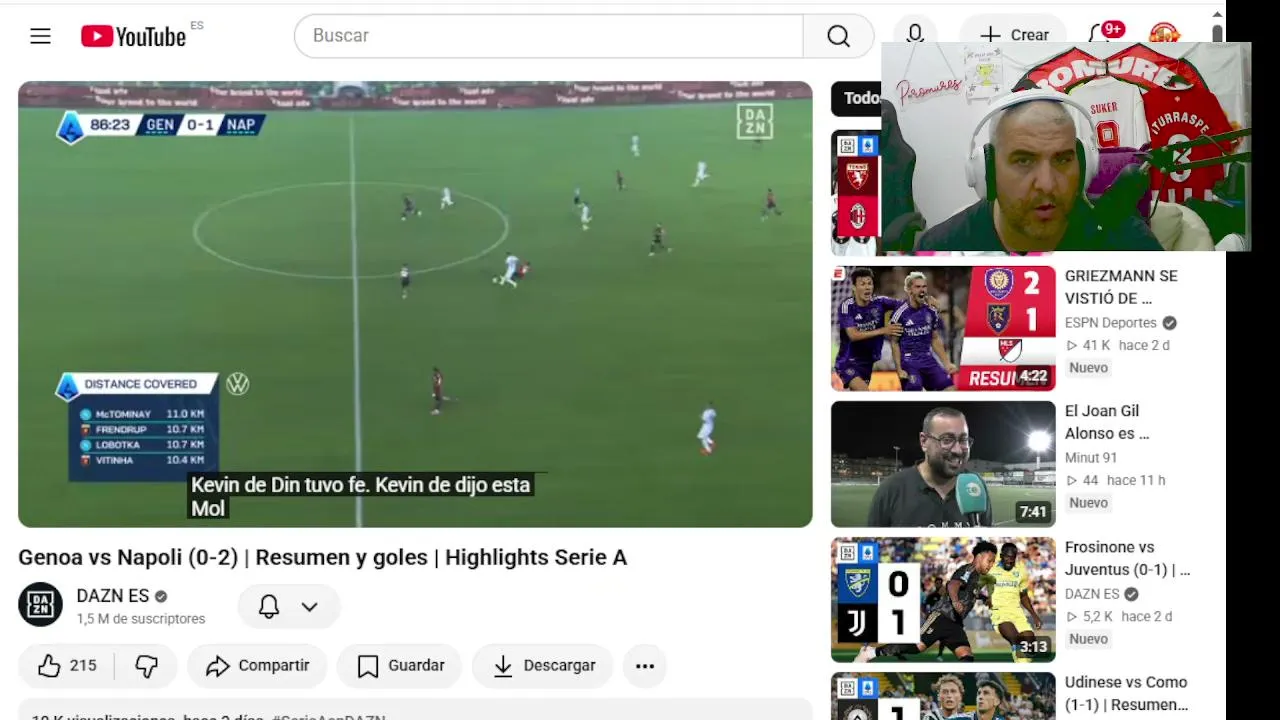
Task: Visit the Minut 91 channel
Action: [x=1091, y=458]
